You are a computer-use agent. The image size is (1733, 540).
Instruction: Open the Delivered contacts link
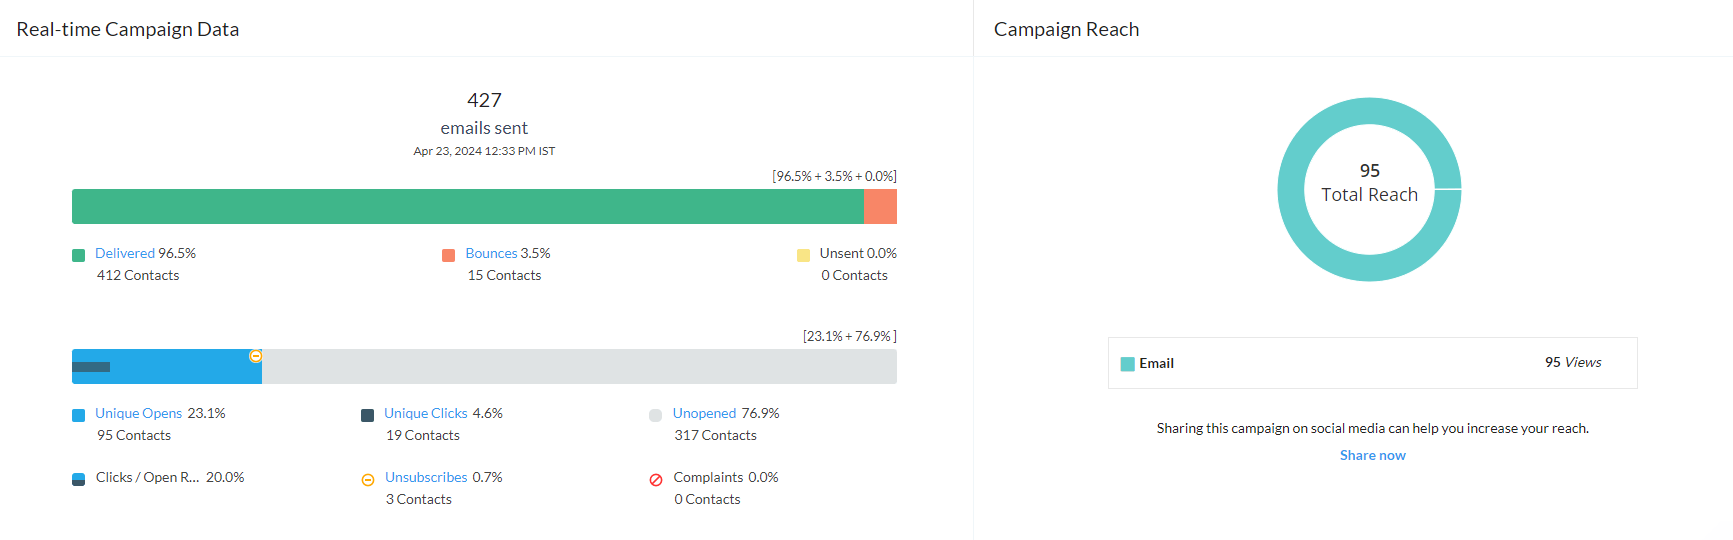124,253
